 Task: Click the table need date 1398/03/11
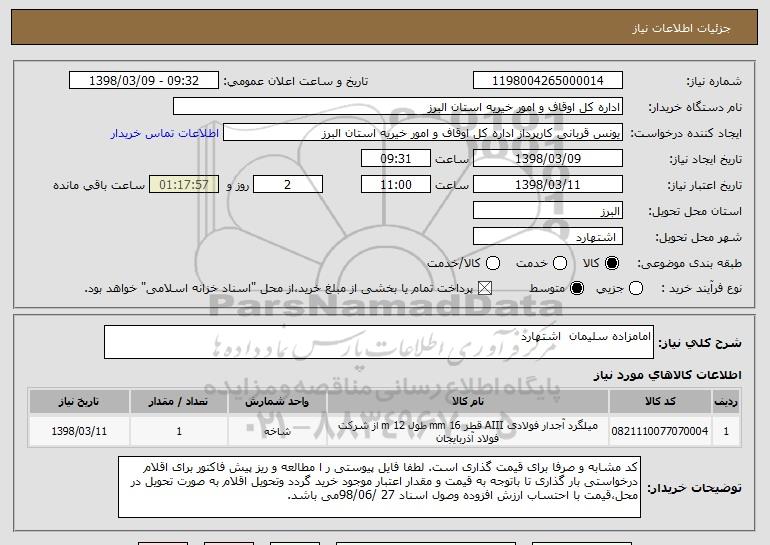click(x=79, y=431)
